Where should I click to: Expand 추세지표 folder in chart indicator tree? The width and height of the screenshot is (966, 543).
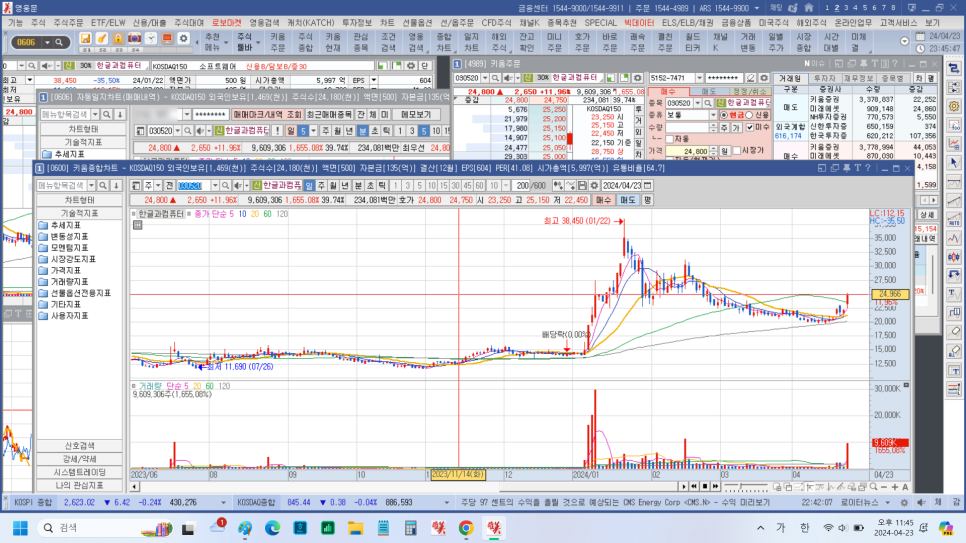pyautogui.click(x=60, y=226)
